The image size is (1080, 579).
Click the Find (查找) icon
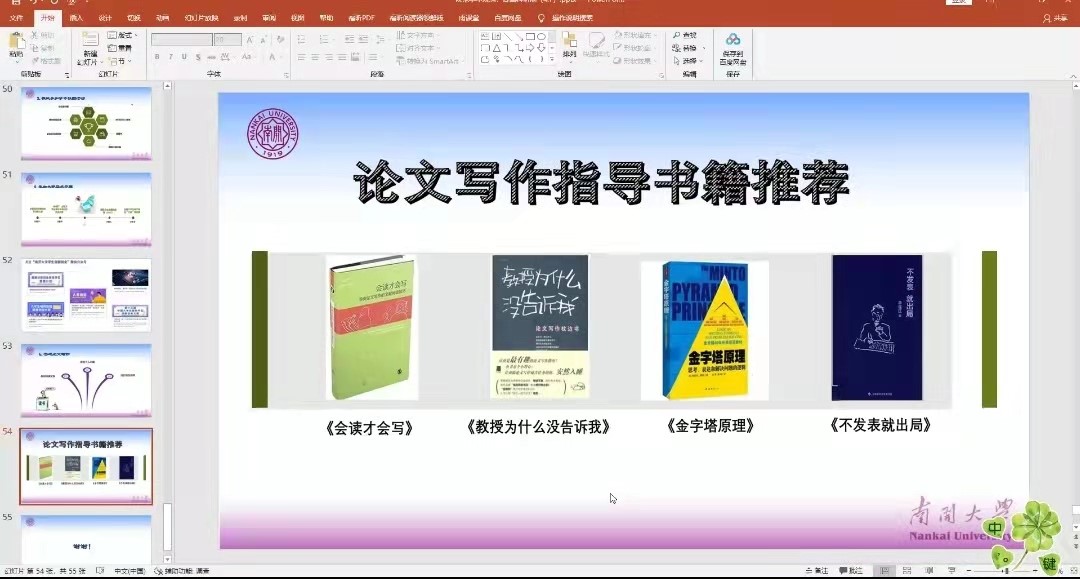(685, 35)
